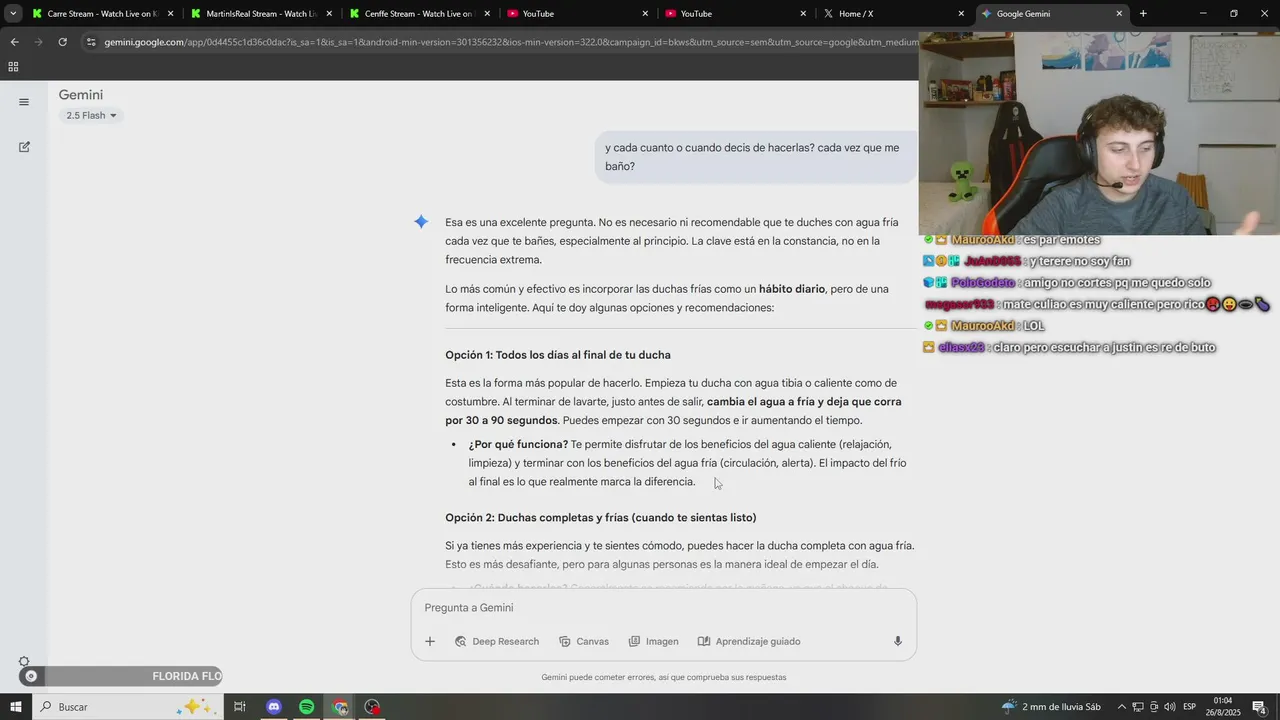
Task: Focus the Pregunta a Gemini input field
Action: (663, 607)
